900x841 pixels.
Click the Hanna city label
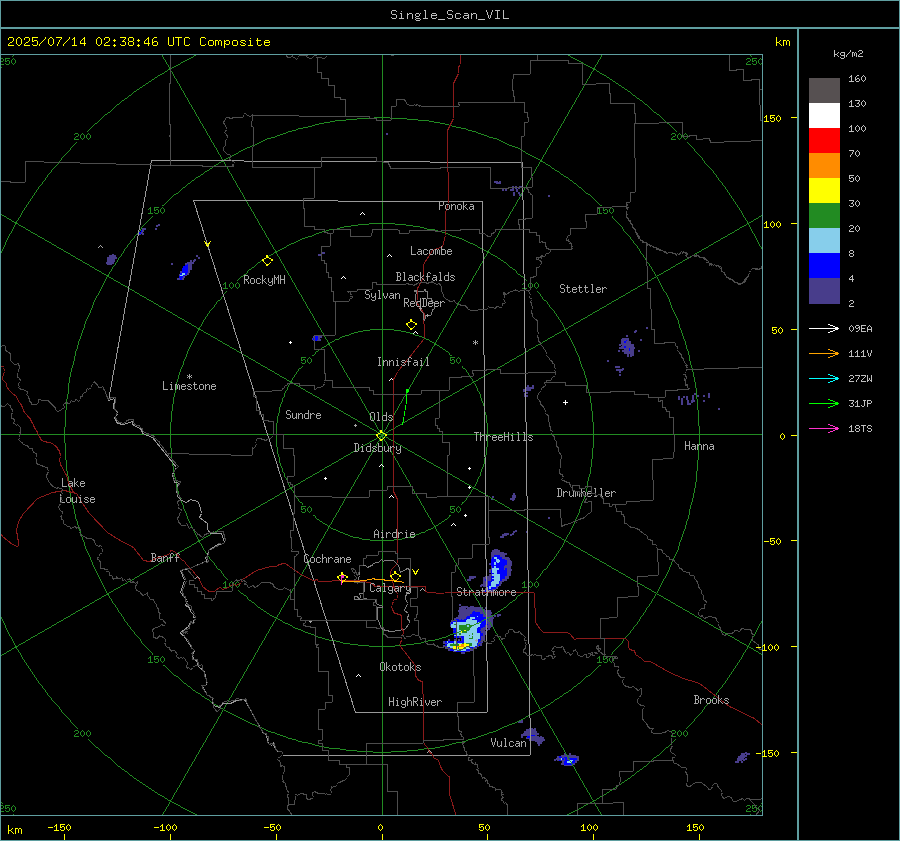pos(699,446)
